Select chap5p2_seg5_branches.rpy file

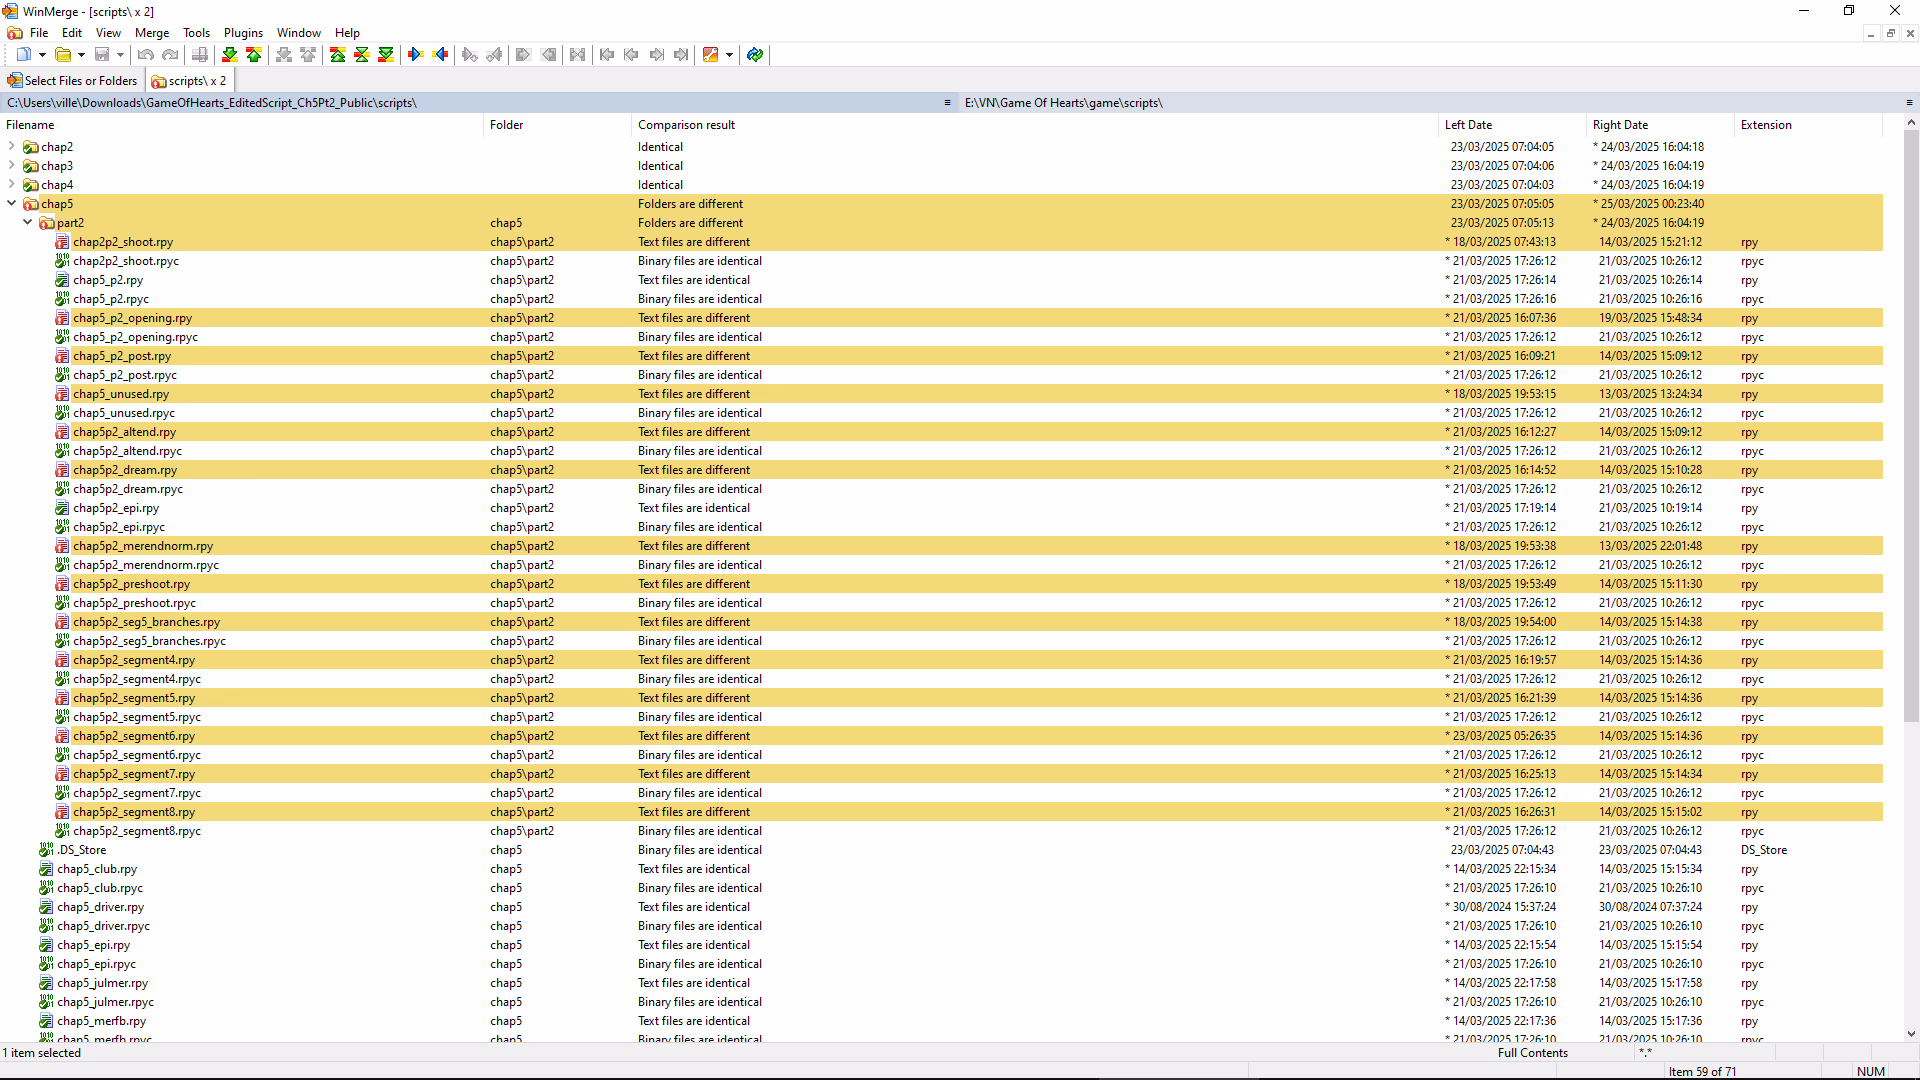pos(146,622)
